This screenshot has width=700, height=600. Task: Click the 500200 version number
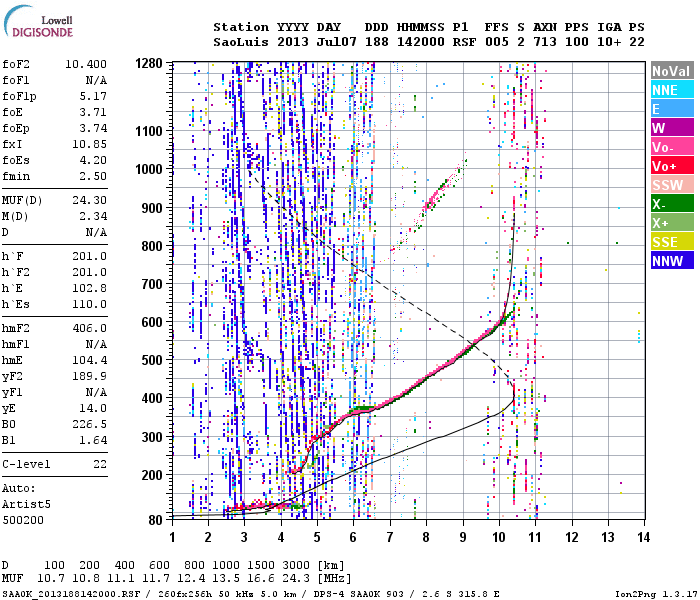point(23,520)
